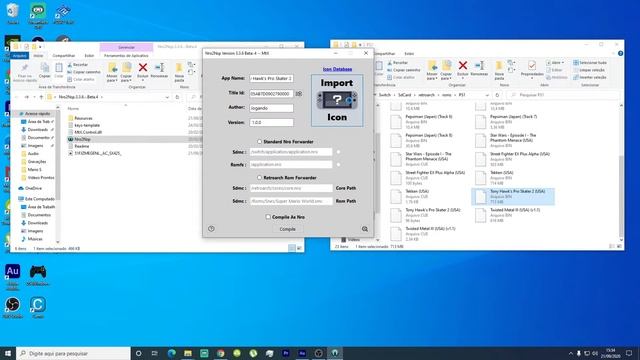Select the keys-template file
640x360 pixels.
click(87, 125)
